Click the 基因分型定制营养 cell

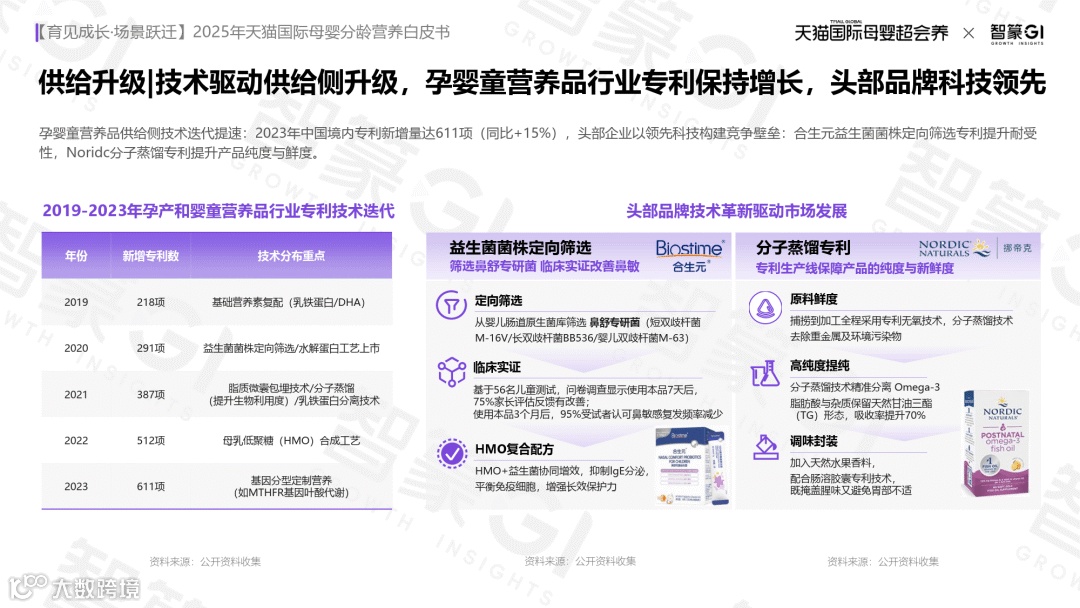(291, 486)
